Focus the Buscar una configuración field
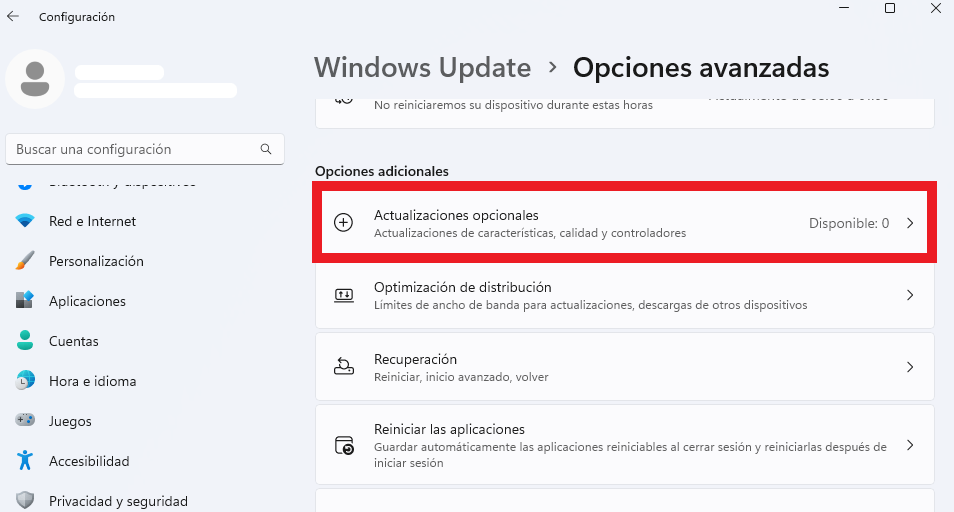This screenshot has width=954, height=512. [x=145, y=149]
